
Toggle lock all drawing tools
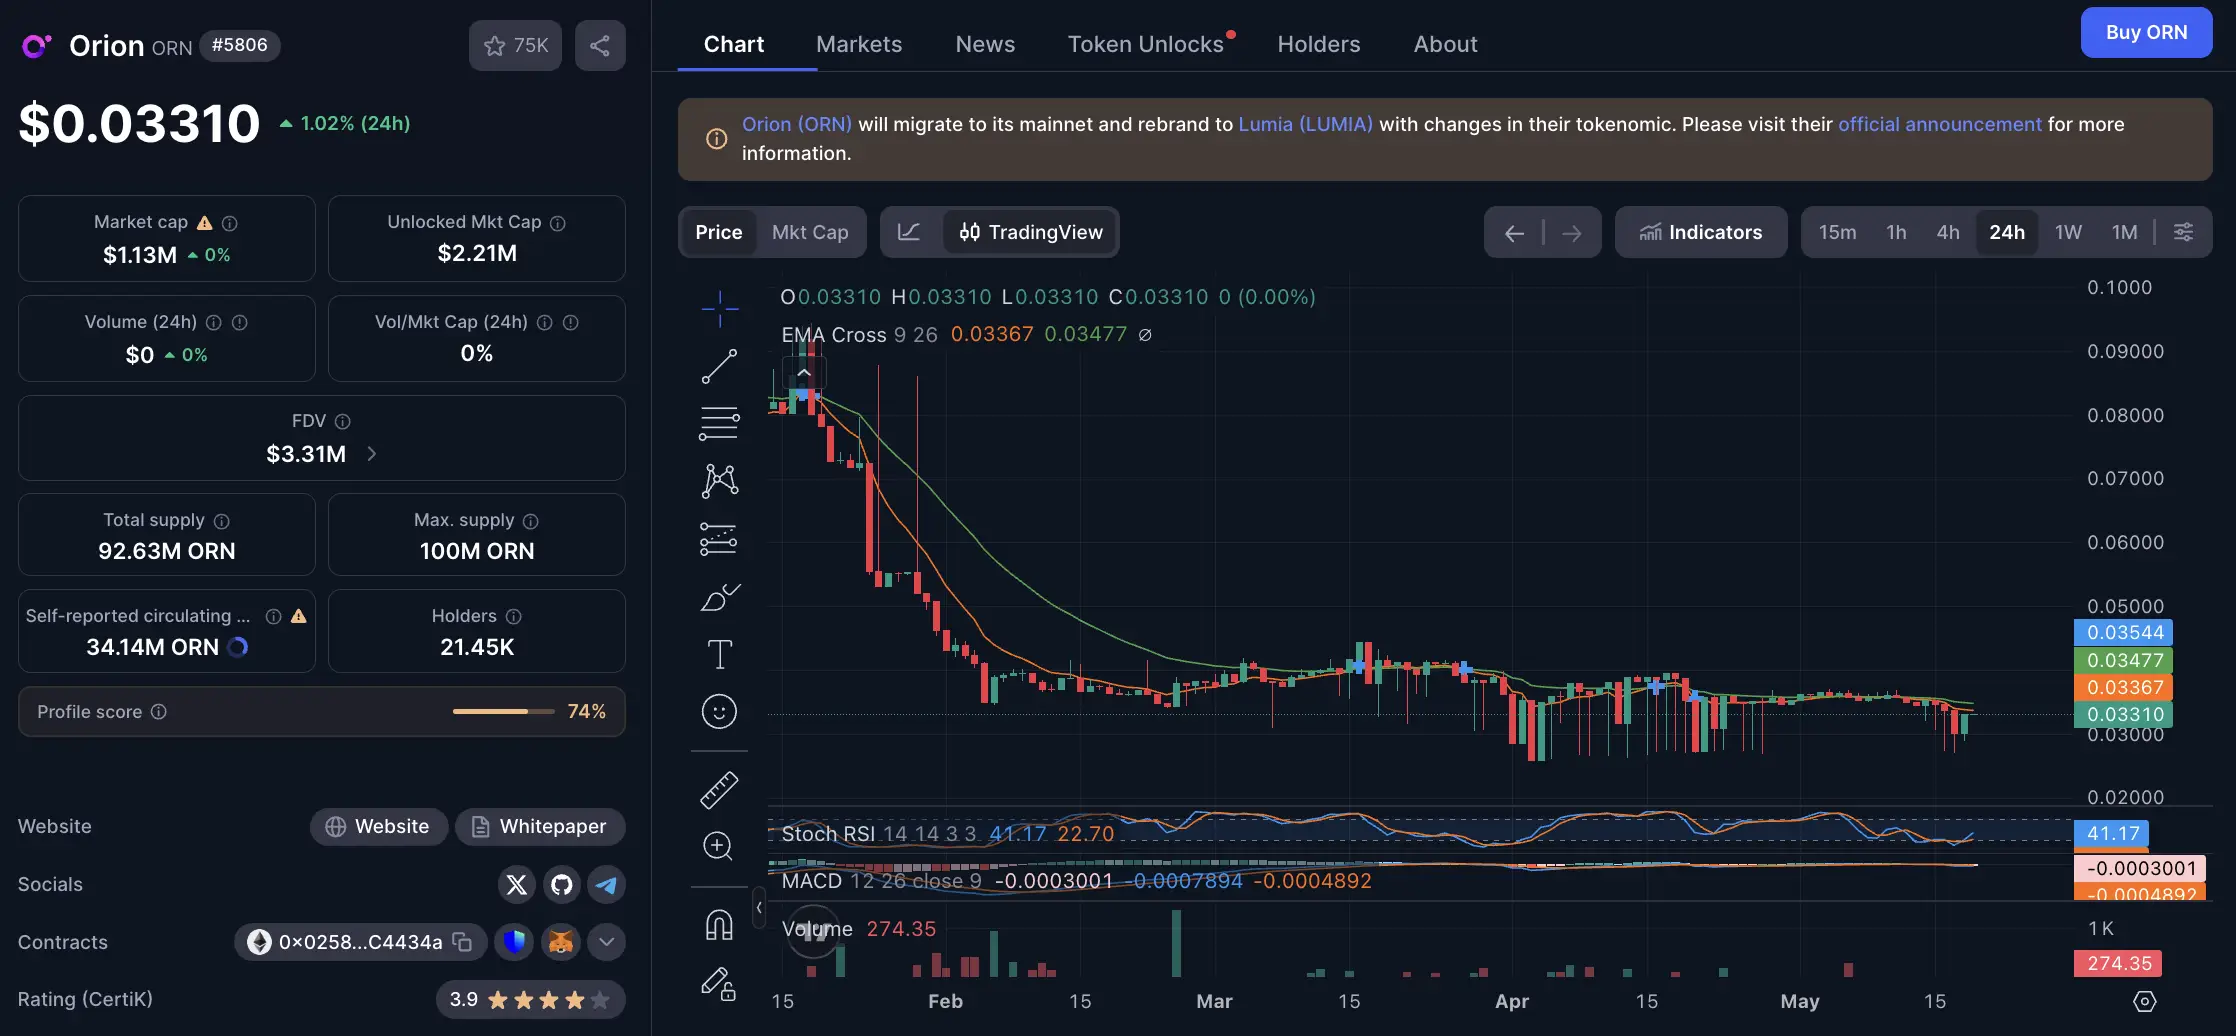(719, 984)
